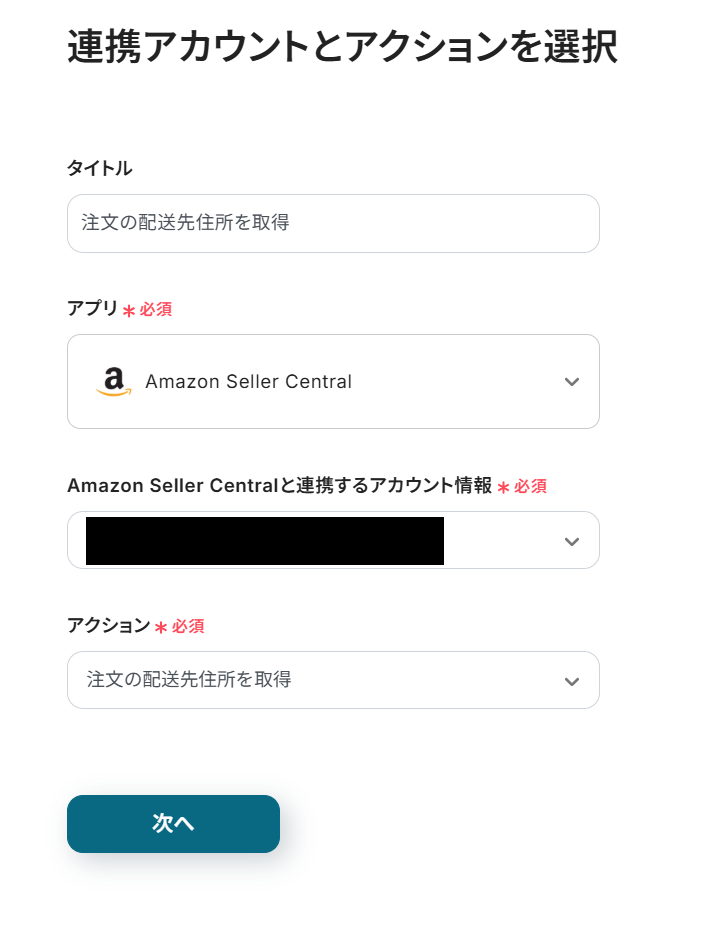
Task: Click the Amazon logo icon in app selector
Action: click(x=114, y=381)
